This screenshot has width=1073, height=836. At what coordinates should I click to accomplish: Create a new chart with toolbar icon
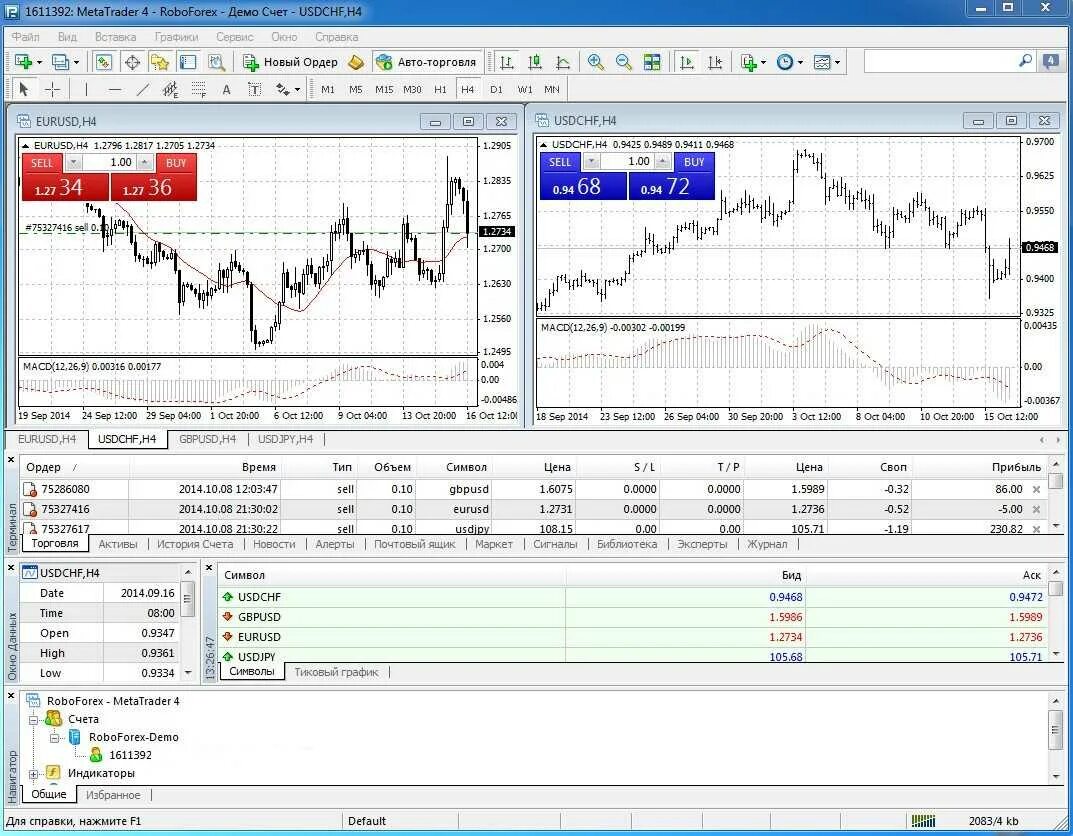point(23,62)
